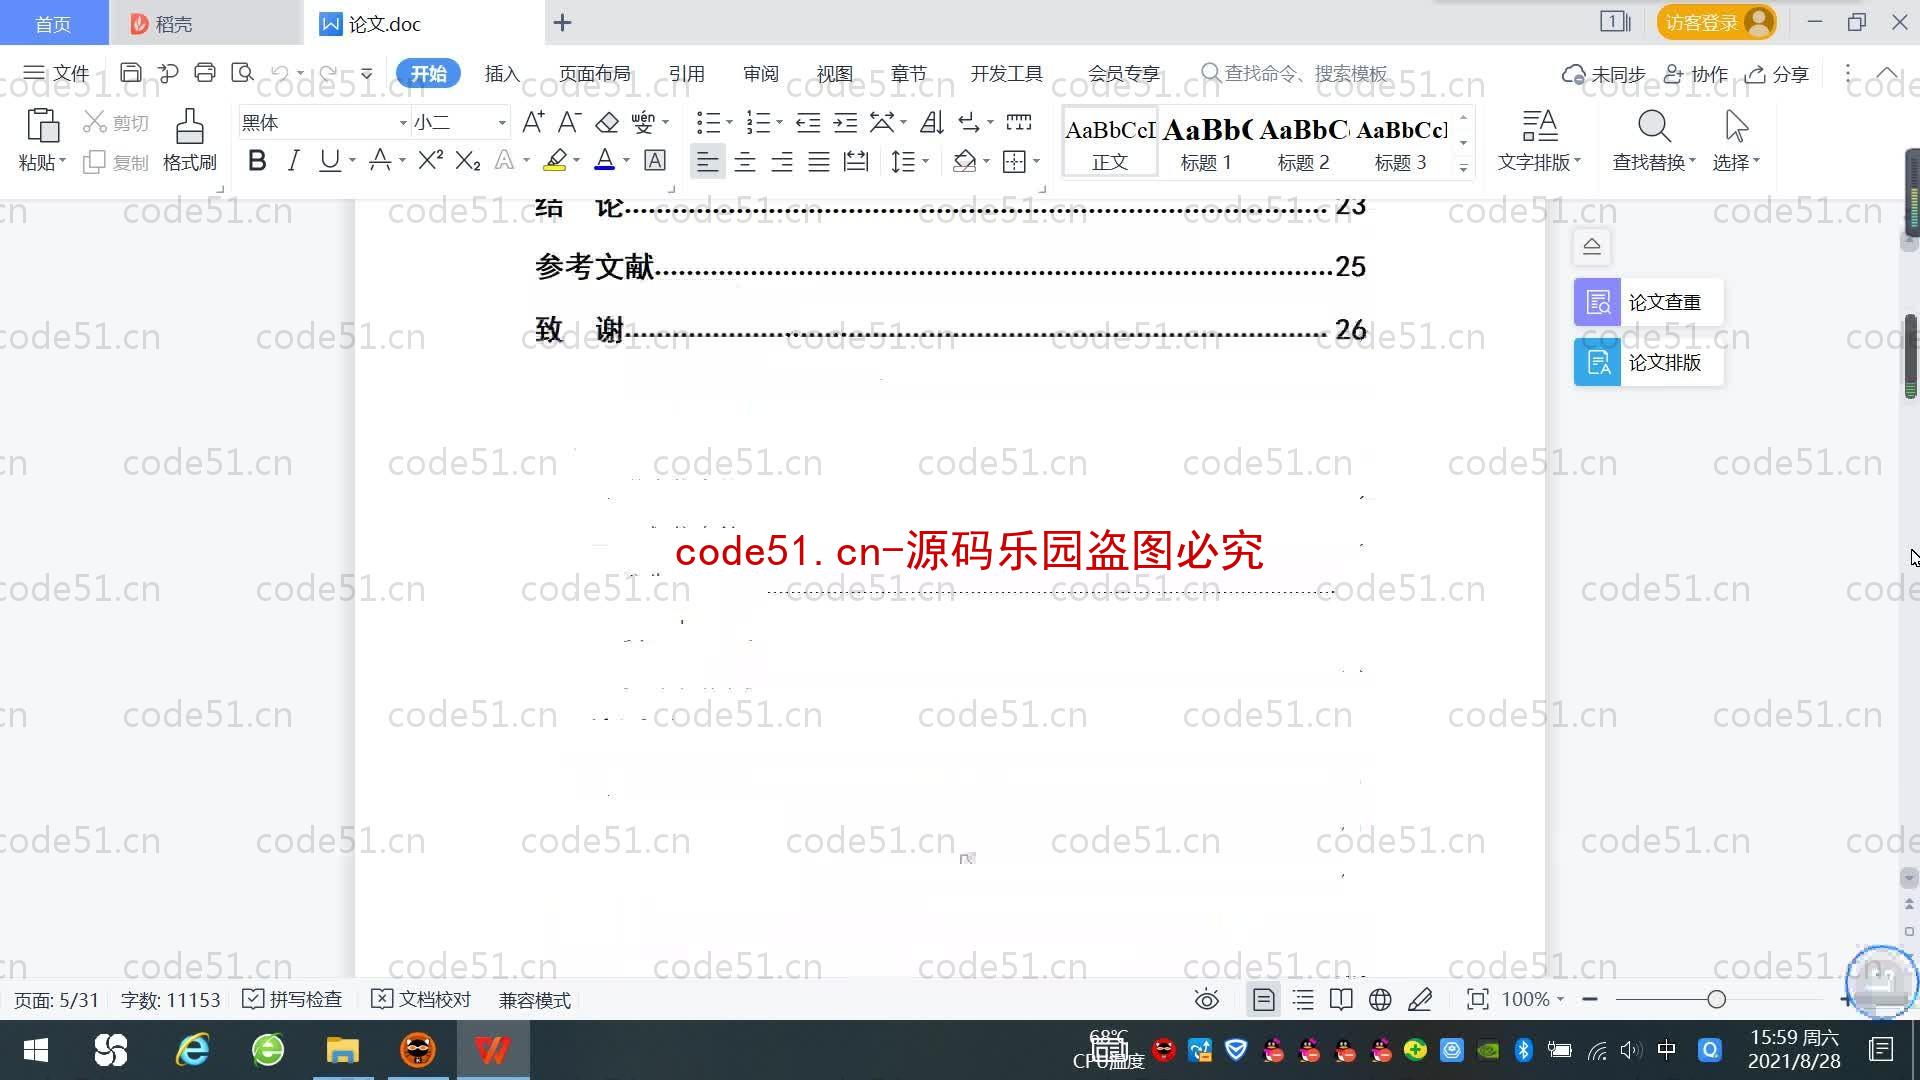Image resolution: width=1920 pixels, height=1080 pixels.
Task: Click the pen writing mode icon
Action: click(1420, 999)
